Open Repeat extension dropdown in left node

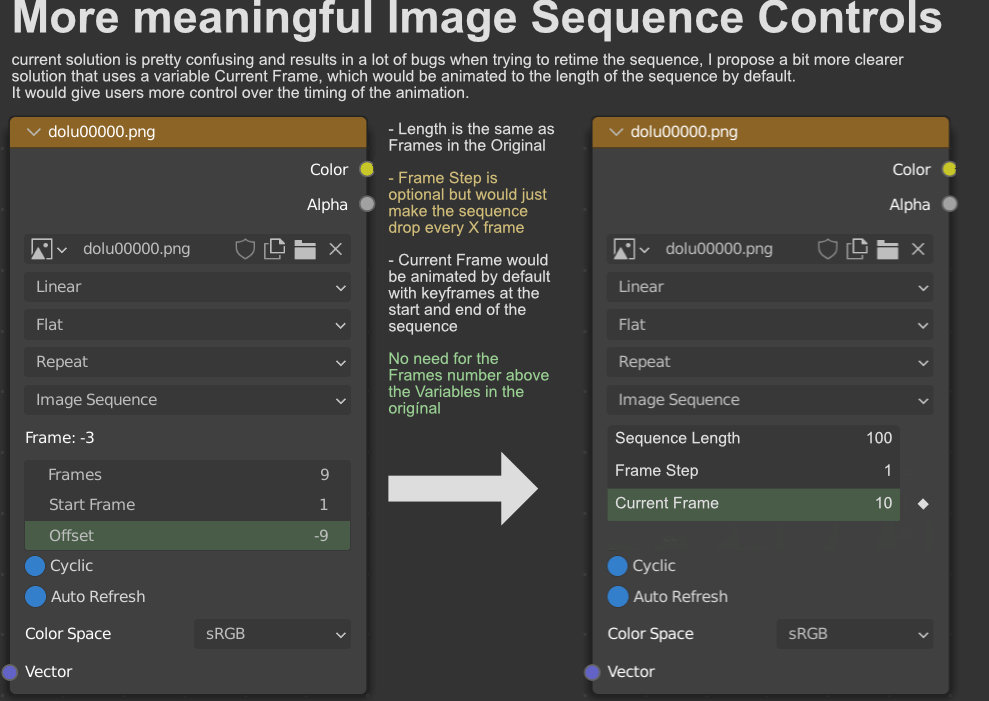tap(187, 362)
